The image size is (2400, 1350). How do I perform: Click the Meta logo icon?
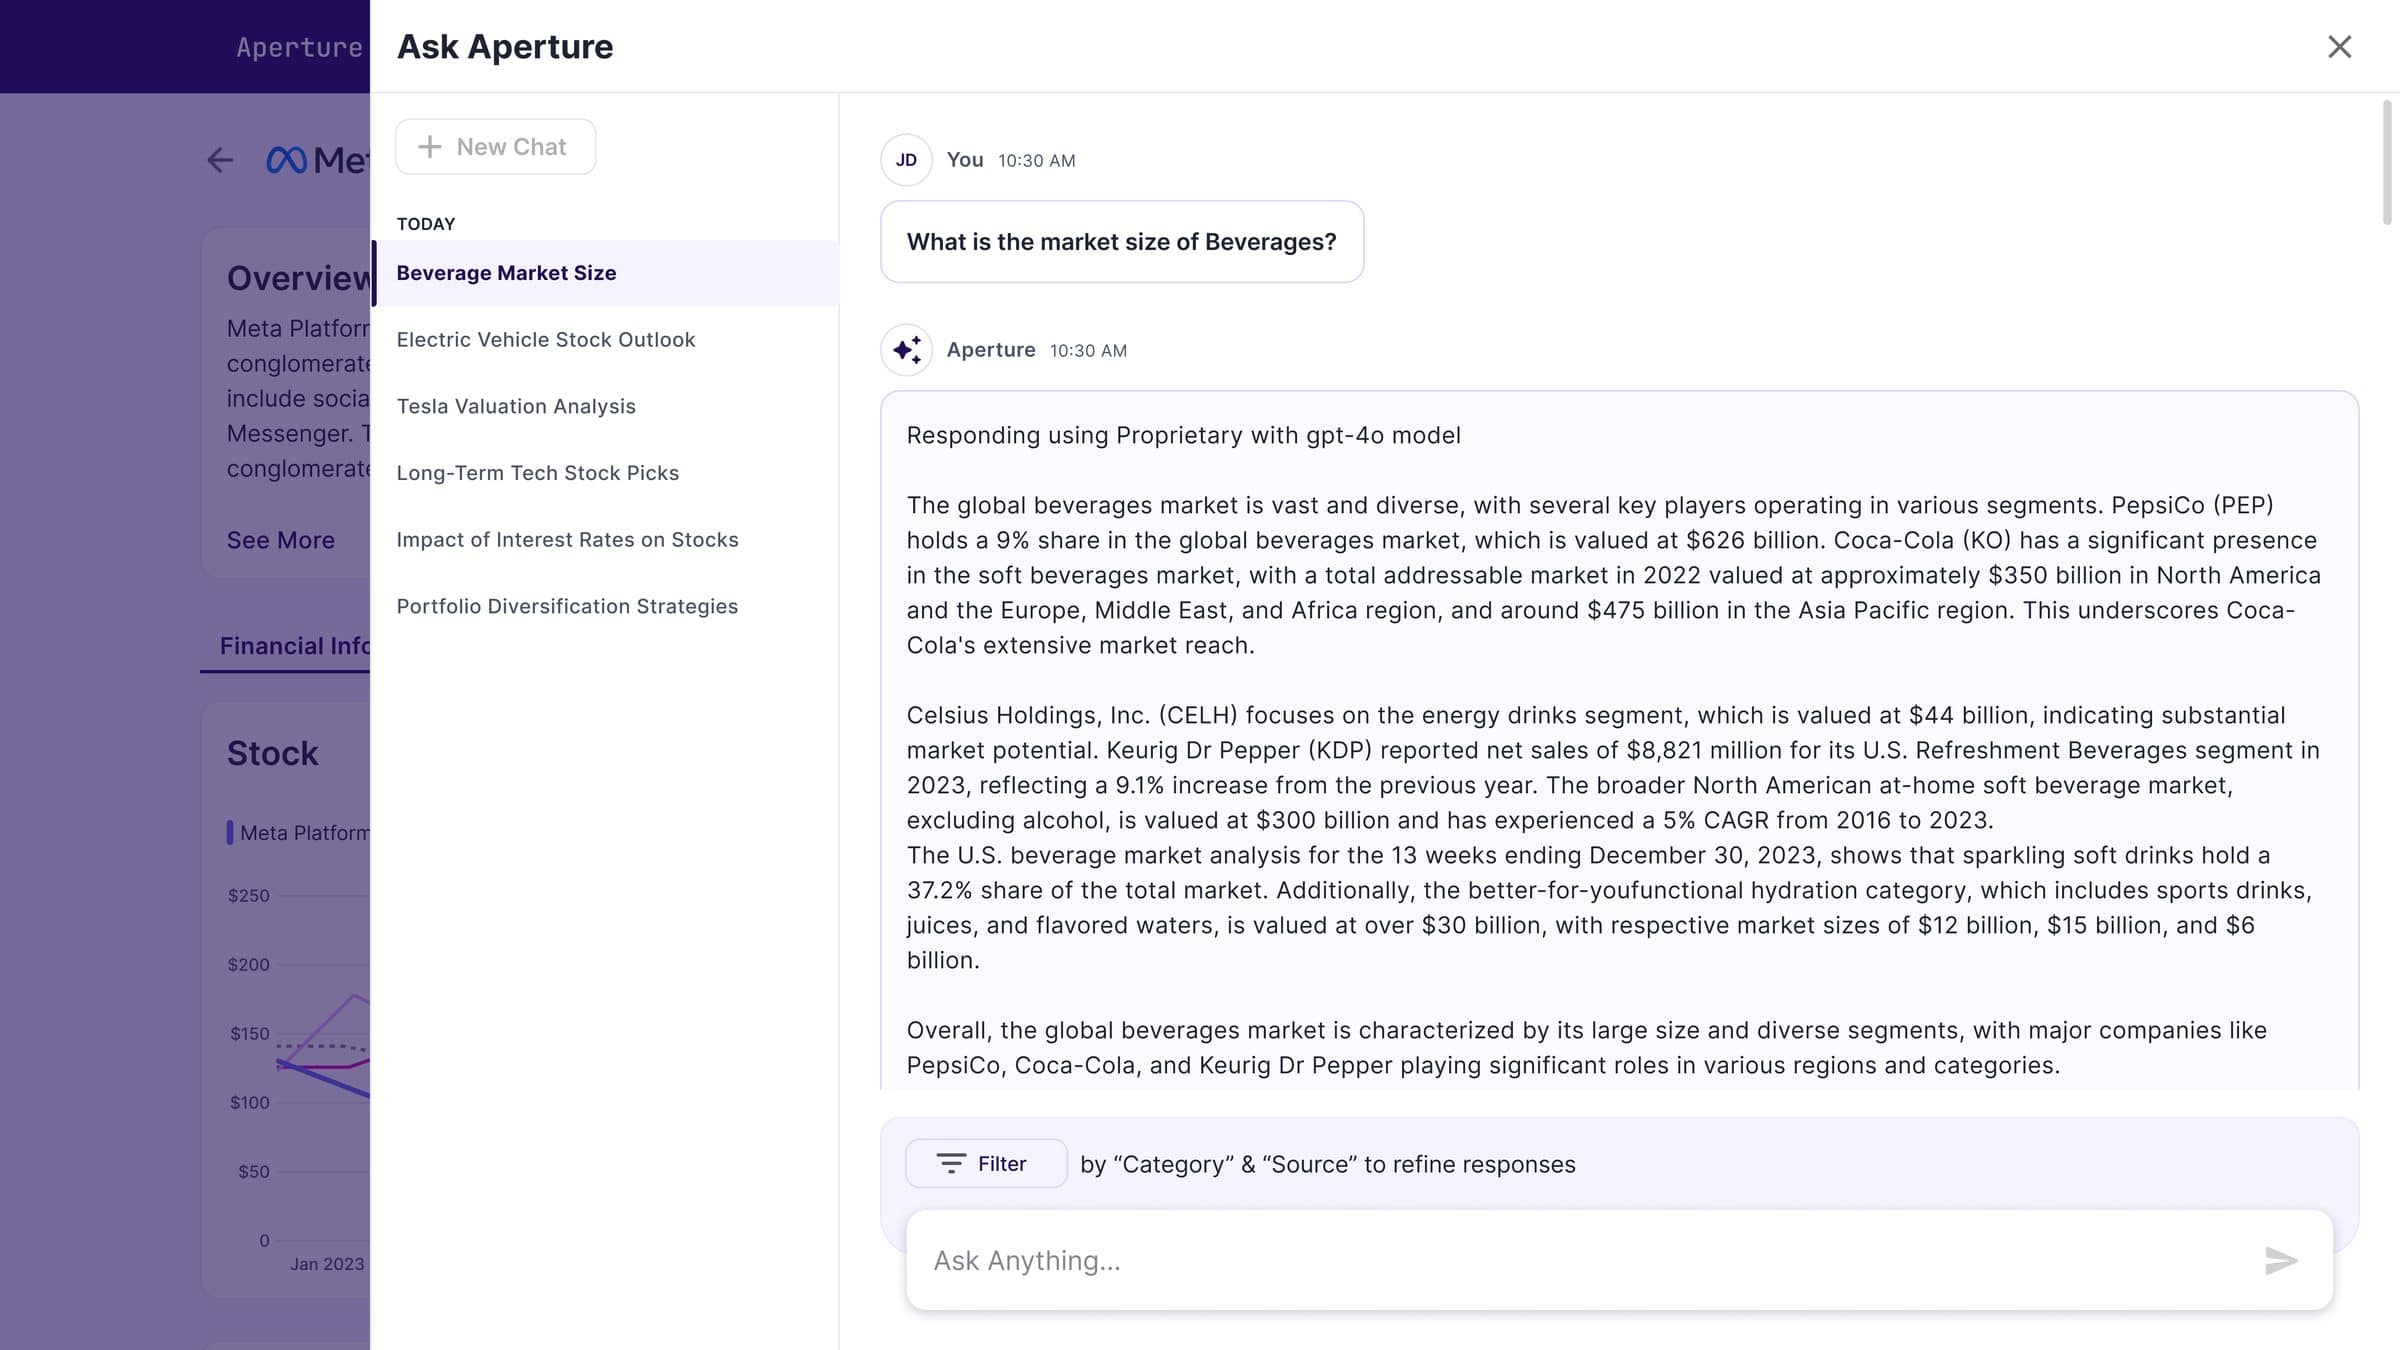coord(287,160)
